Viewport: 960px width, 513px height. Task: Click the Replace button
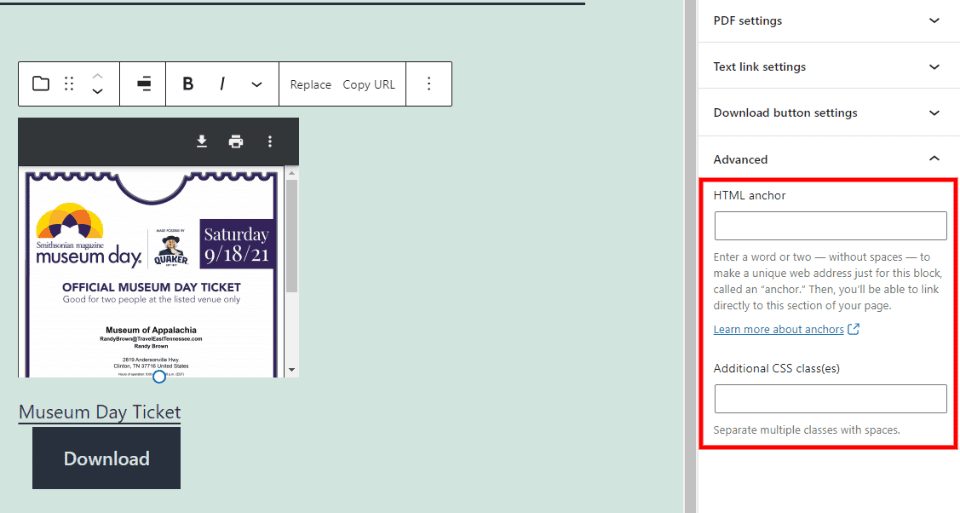click(310, 84)
